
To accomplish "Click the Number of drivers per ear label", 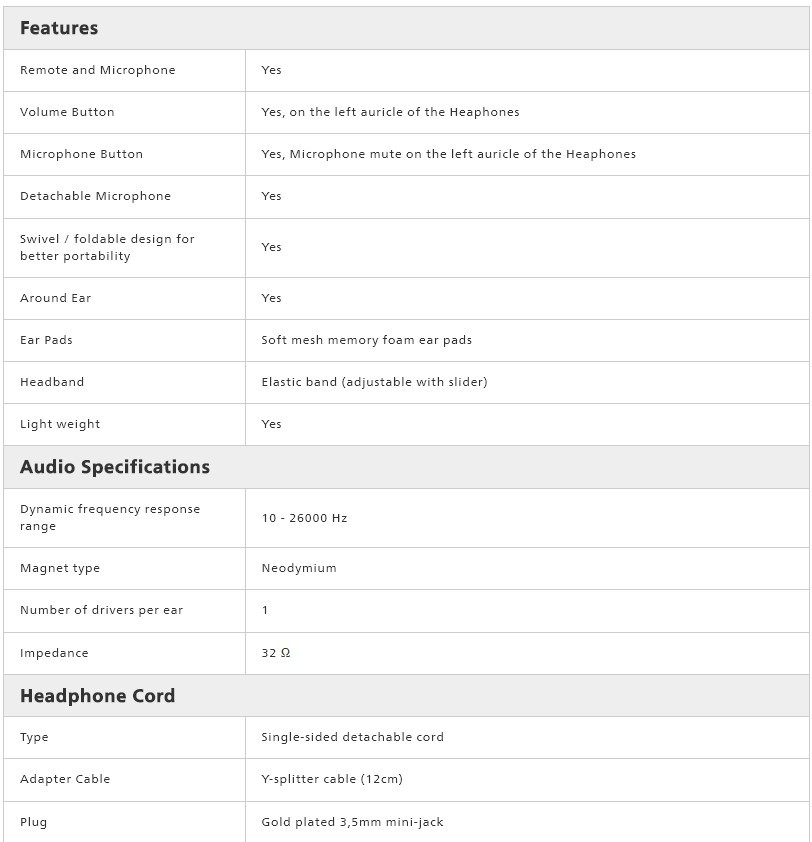I will 101,610.
